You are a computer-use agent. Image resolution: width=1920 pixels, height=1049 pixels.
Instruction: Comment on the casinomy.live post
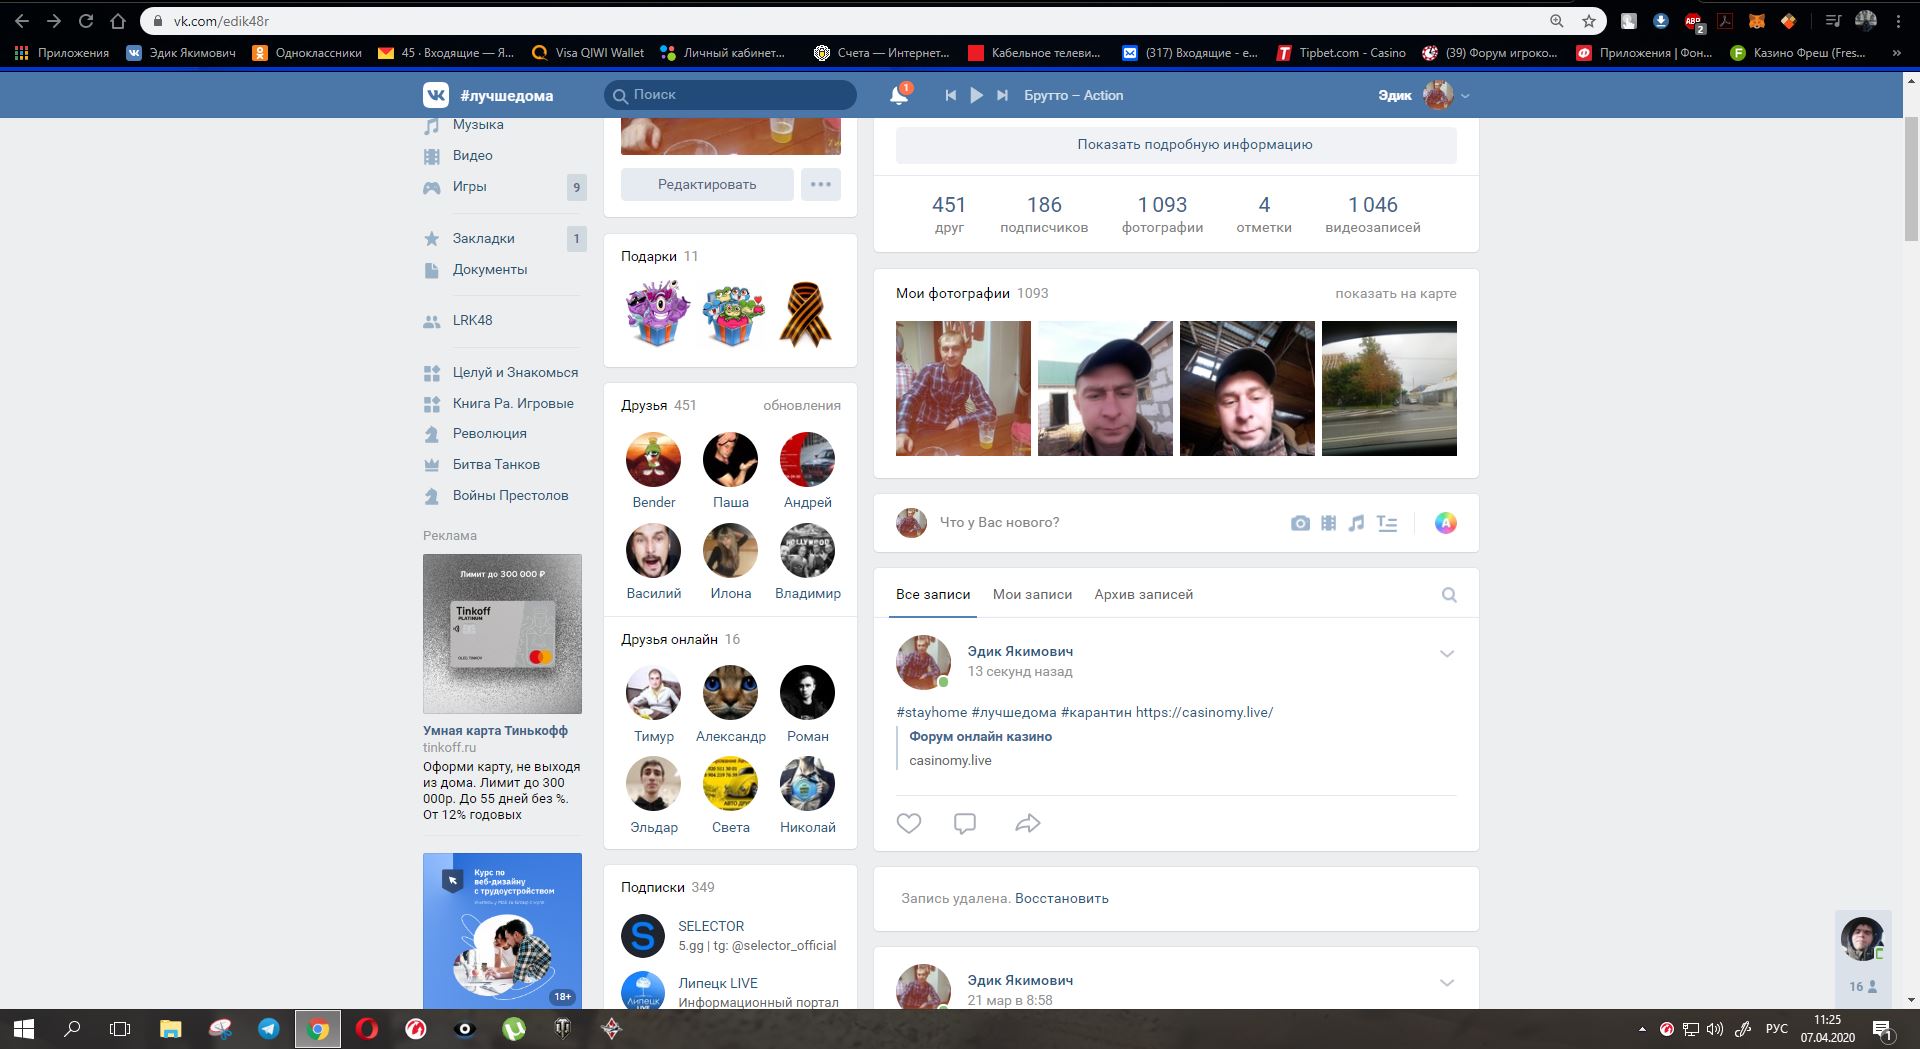tap(965, 824)
